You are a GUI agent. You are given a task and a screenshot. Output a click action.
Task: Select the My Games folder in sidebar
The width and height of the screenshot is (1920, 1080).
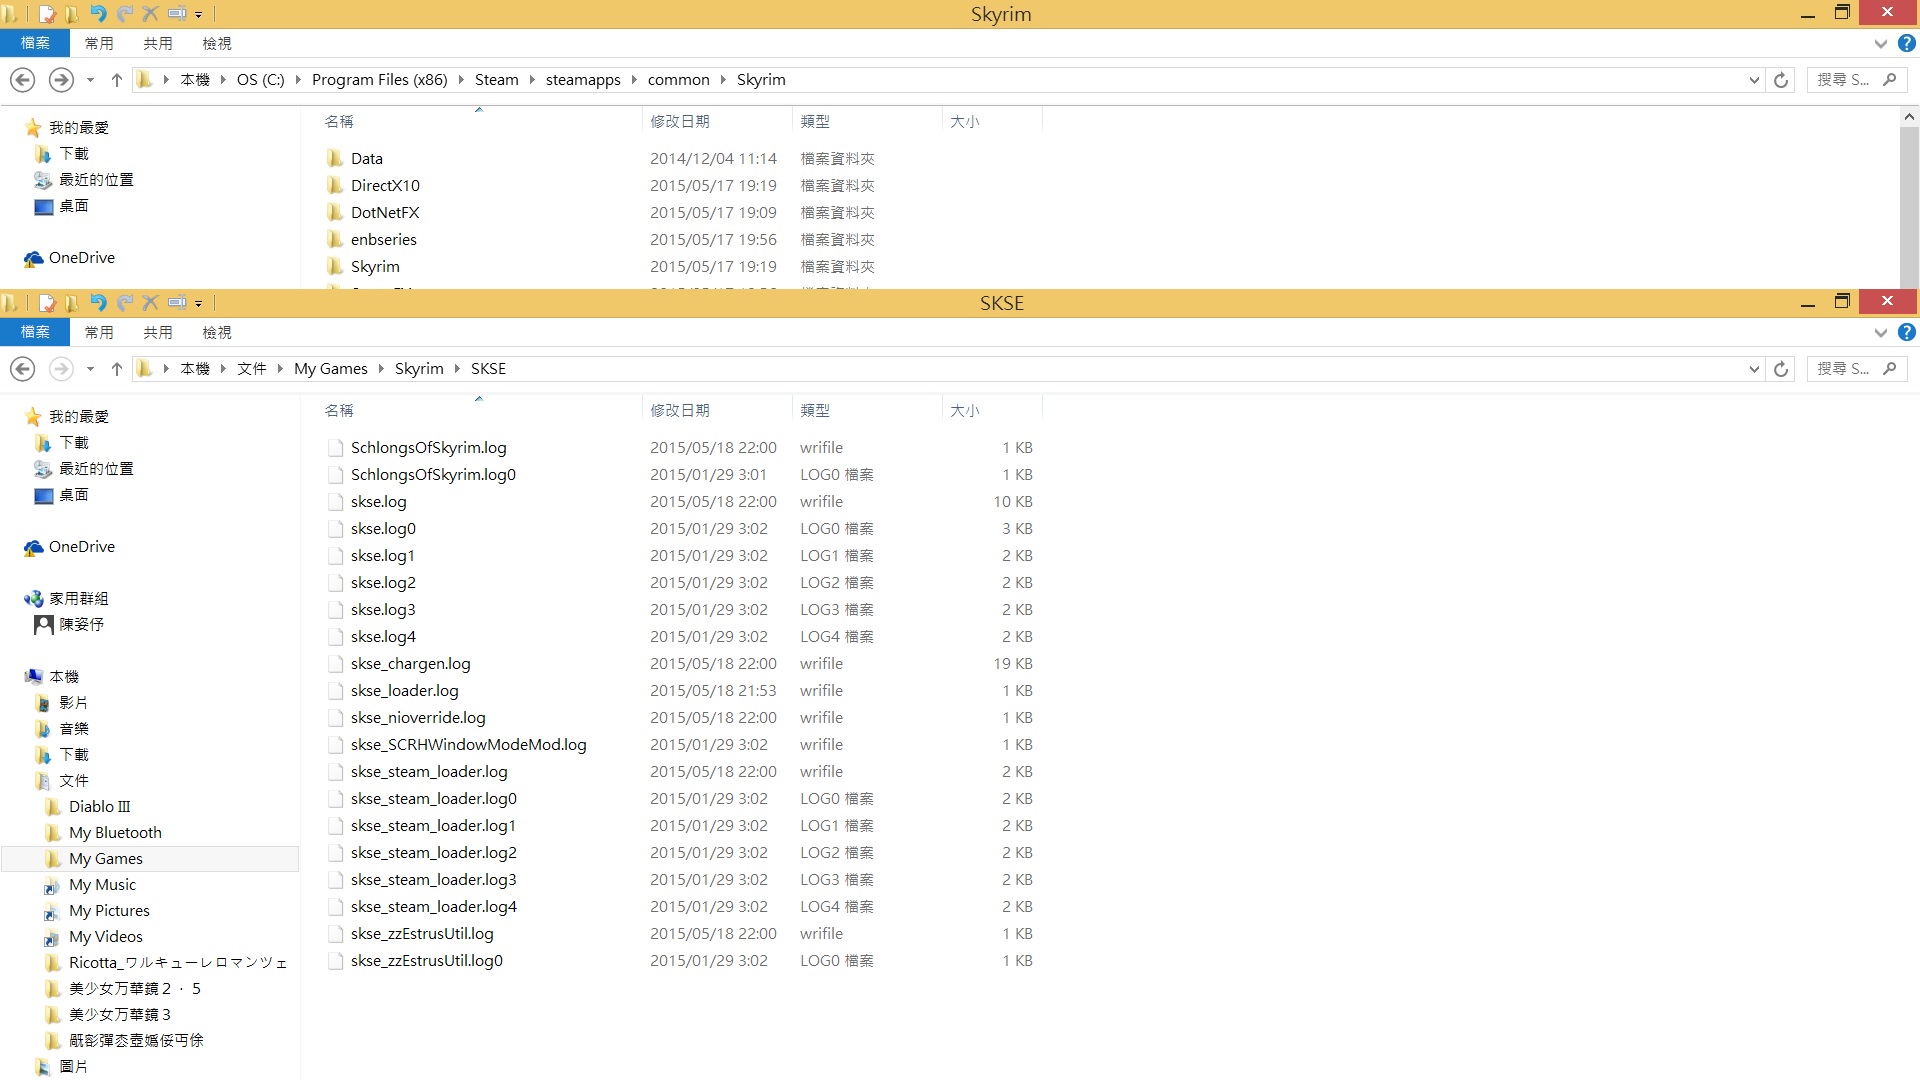click(103, 858)
